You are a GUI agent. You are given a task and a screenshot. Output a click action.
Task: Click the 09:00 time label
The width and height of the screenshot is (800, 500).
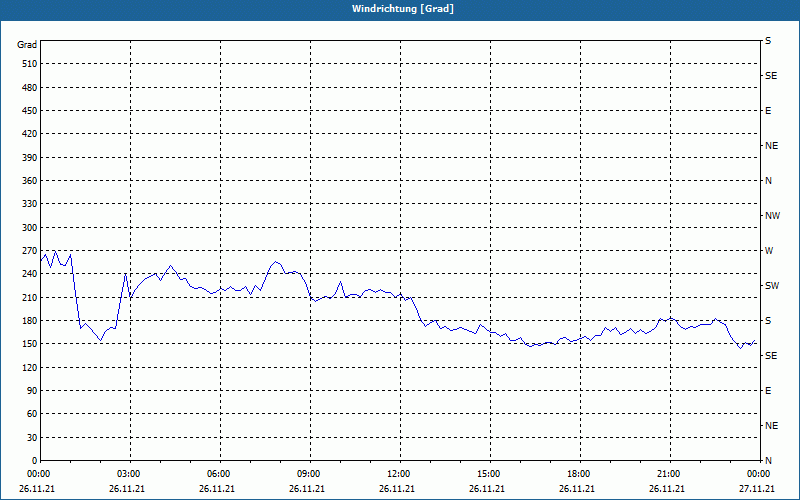pos(310,474)
